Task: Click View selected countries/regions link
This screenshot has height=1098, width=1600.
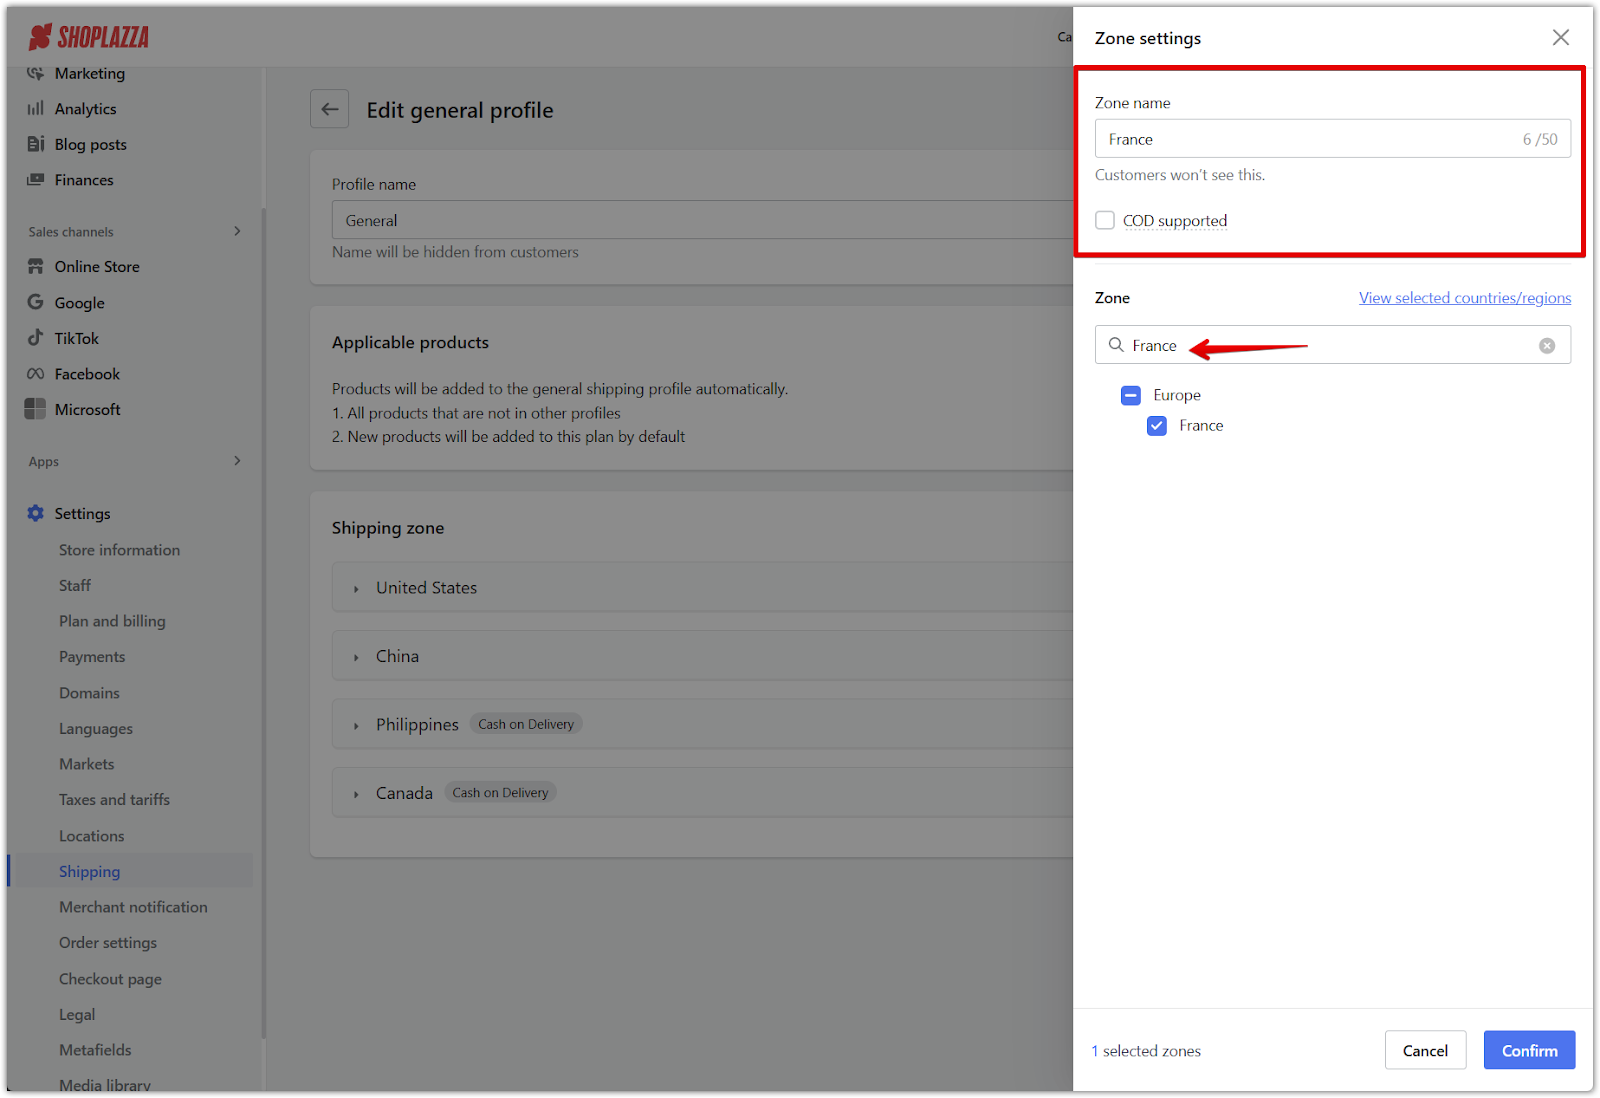Action: coord(1465,298)
